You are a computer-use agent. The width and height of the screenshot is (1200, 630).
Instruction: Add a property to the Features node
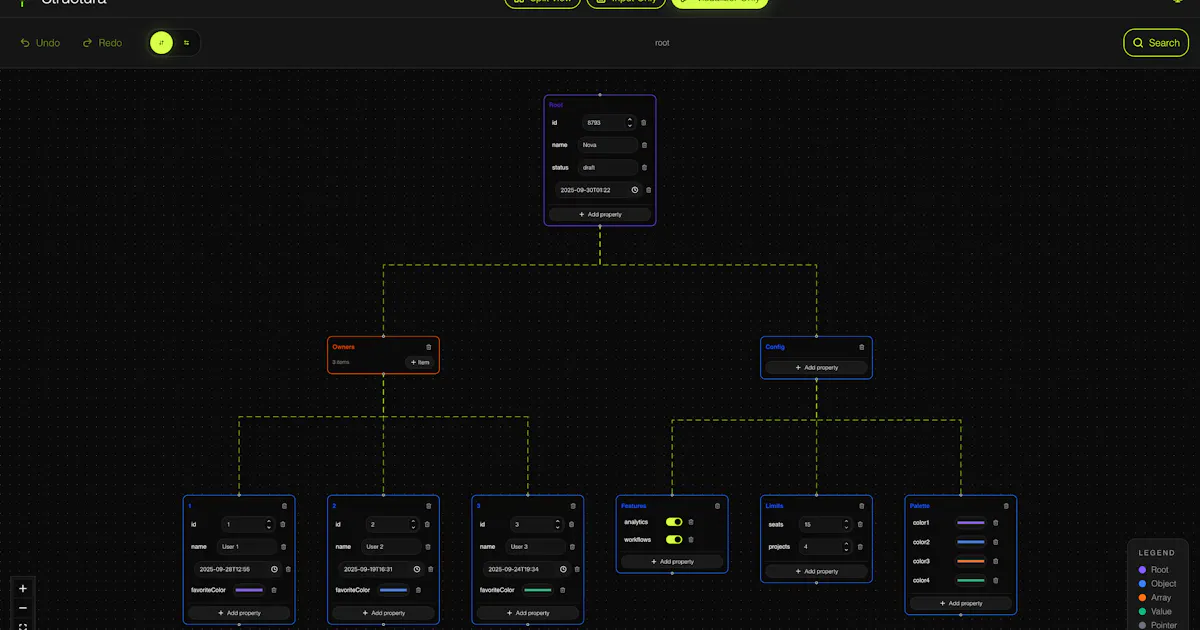click(672, 561)
